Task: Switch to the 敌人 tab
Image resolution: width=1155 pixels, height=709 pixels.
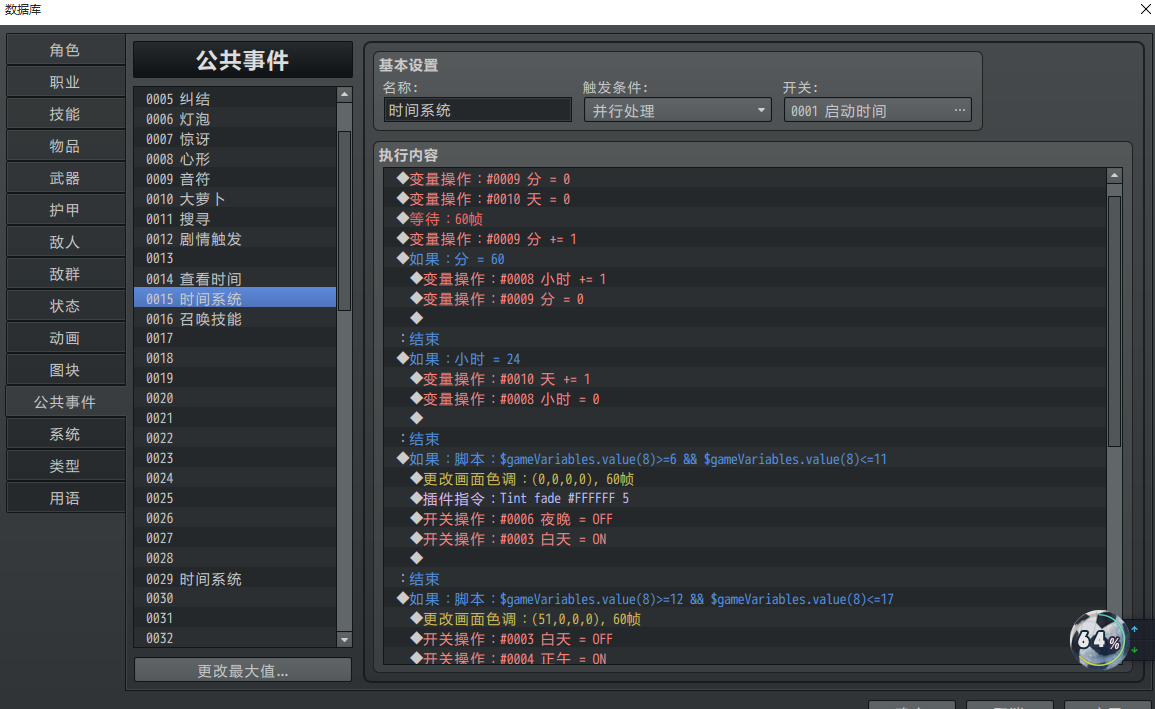Action: coord(66,242)
